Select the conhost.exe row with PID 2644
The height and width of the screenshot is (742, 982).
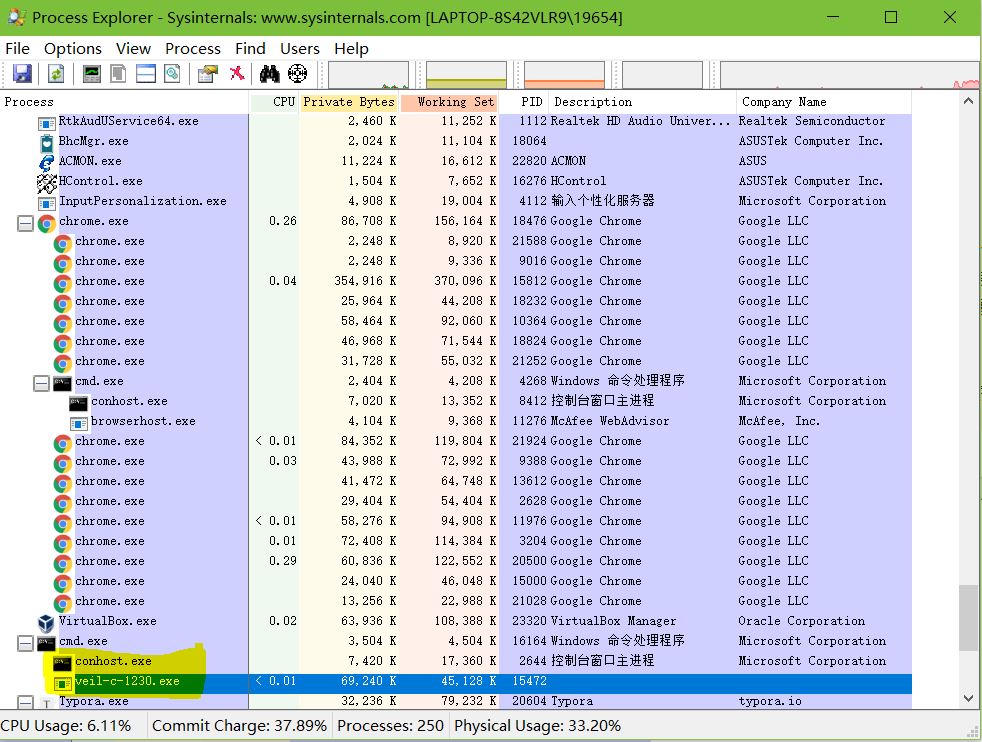click(x=456, y=661)
